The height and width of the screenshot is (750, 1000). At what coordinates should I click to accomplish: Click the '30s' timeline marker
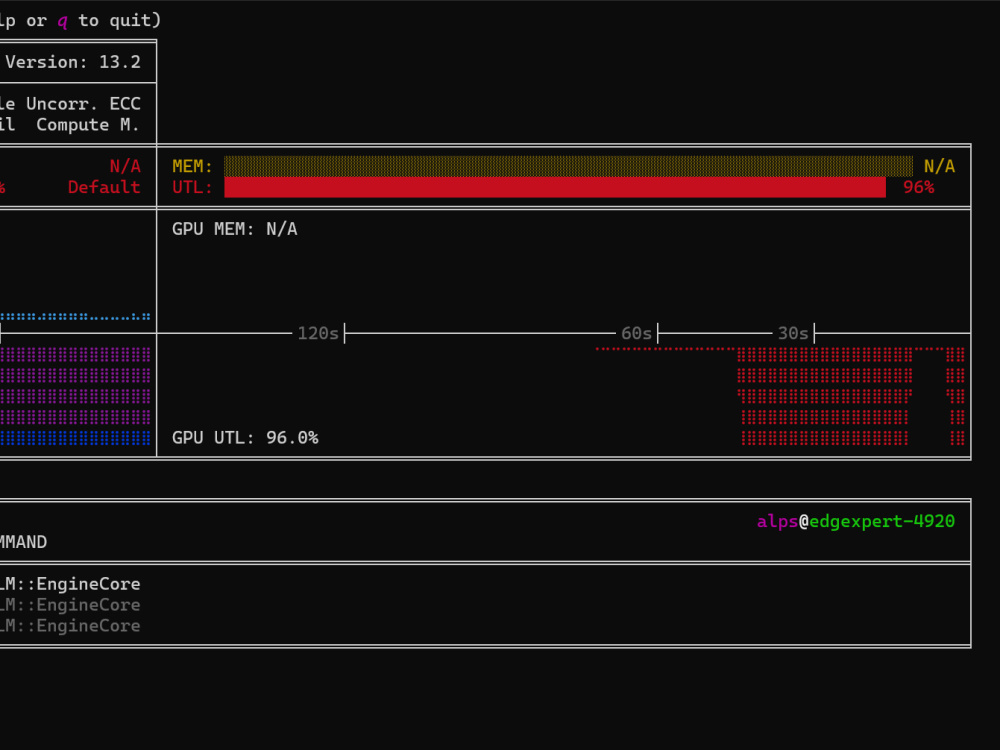[793, 333]
